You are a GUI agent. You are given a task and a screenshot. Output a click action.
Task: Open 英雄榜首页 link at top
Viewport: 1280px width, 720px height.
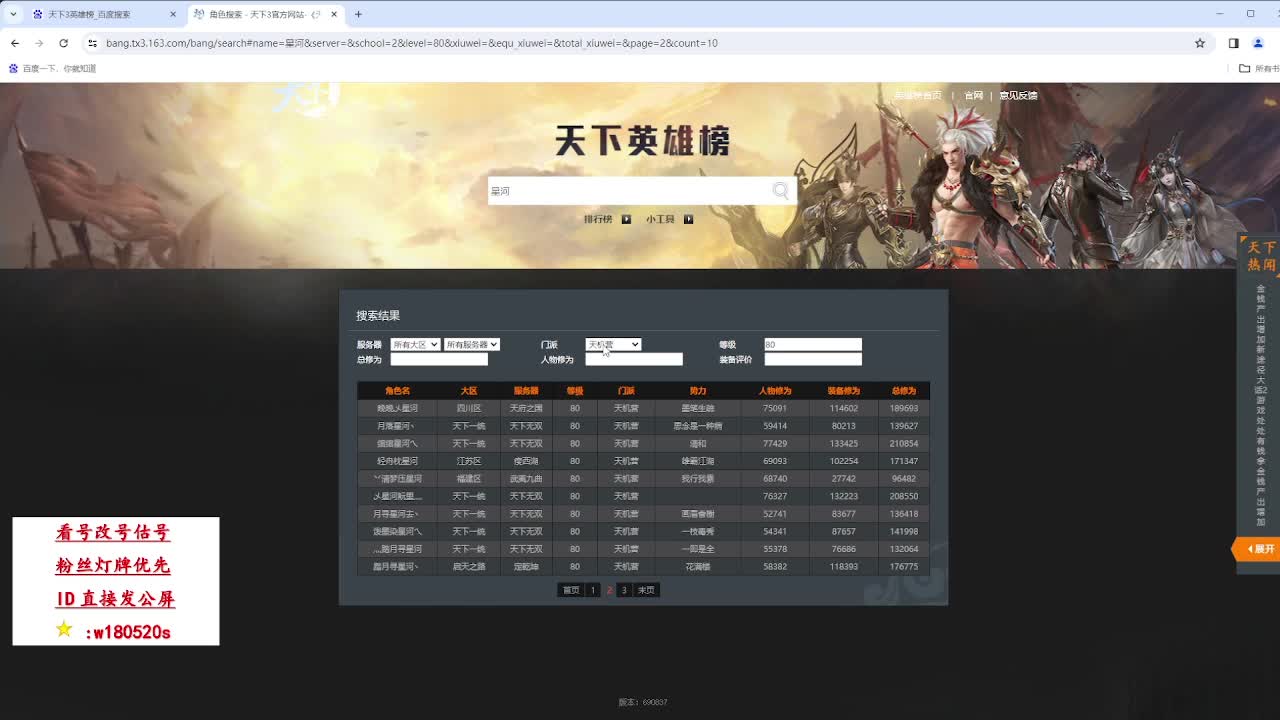click(917, 96)
